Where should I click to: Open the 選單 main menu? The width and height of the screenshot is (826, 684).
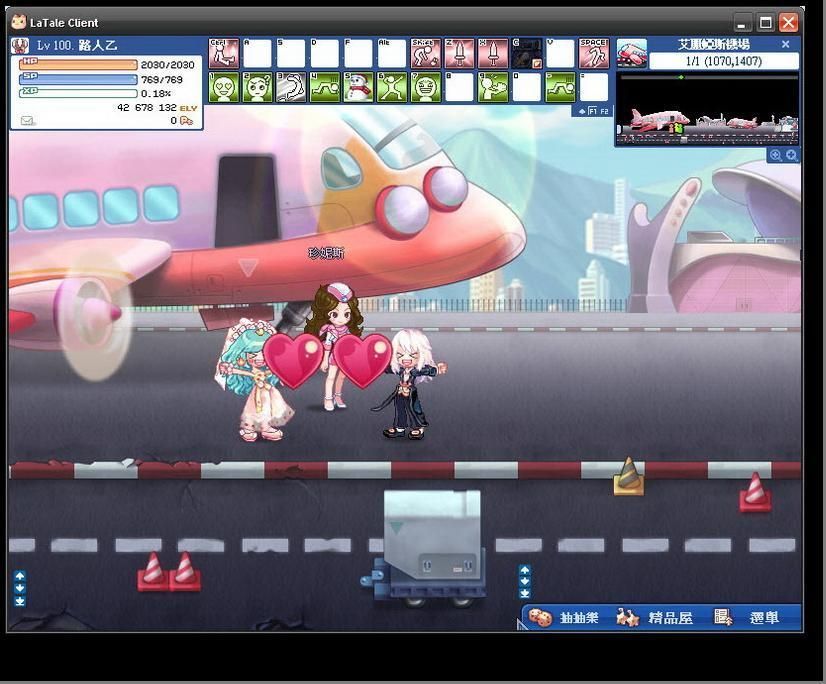747,618
